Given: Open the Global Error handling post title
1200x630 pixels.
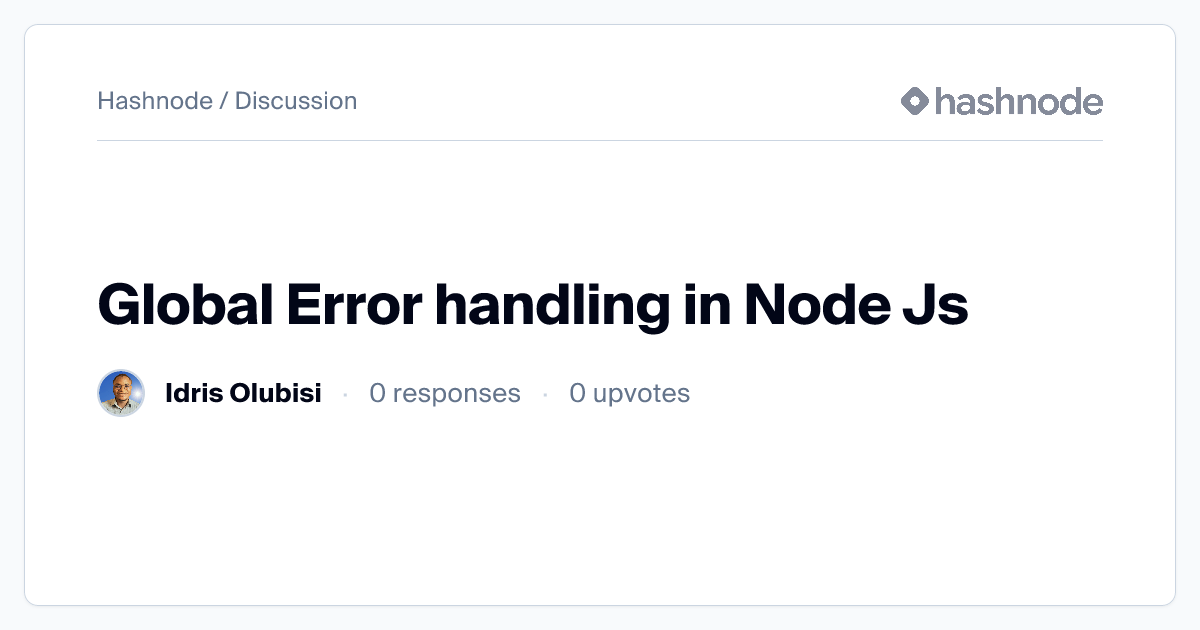Looking at the screenshot, I should [533, 305].
